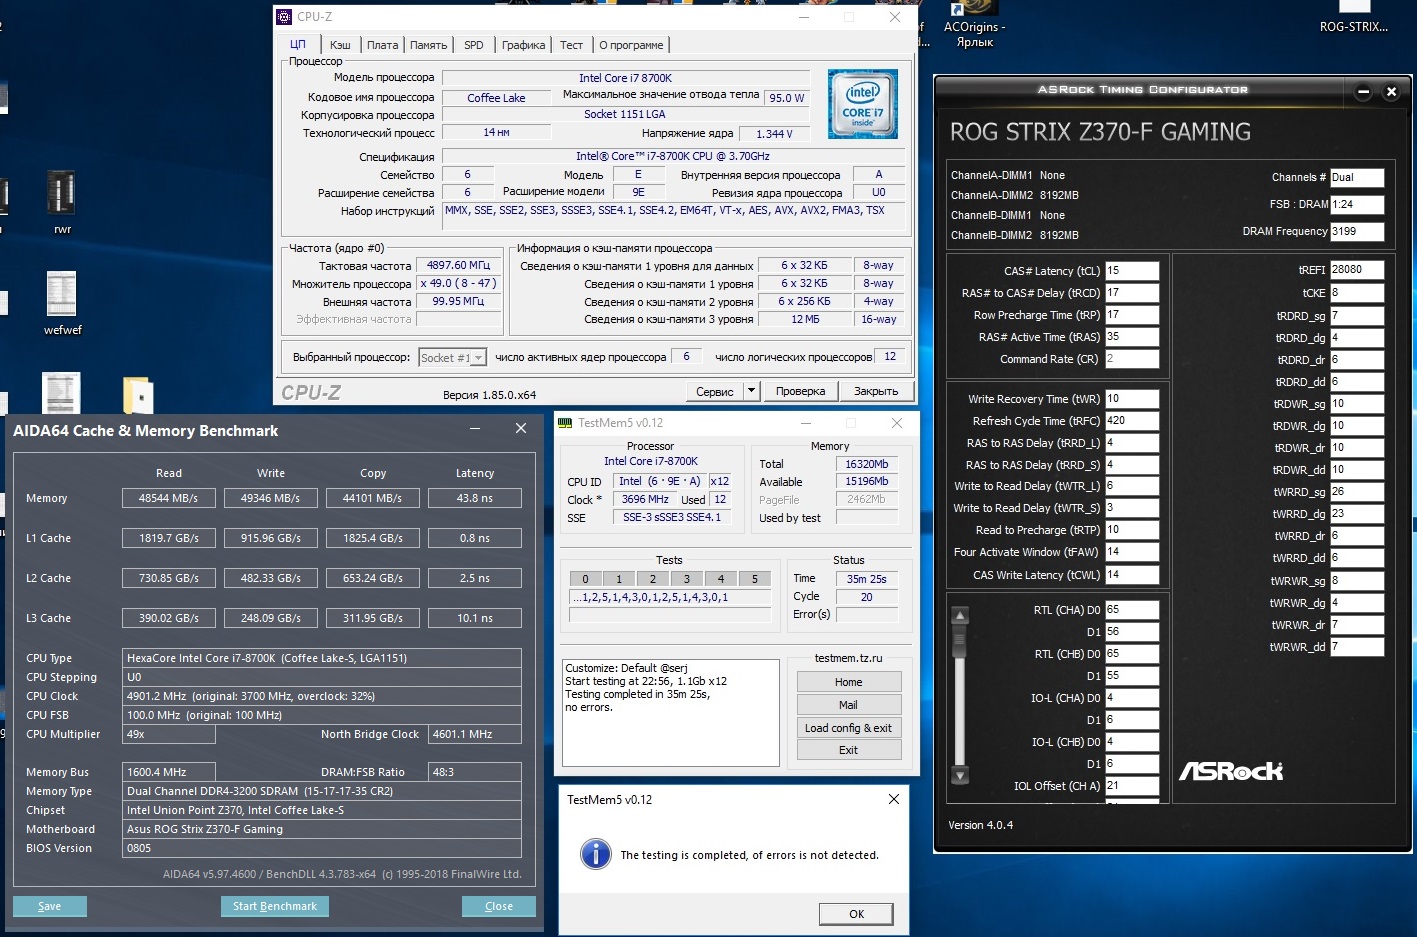The image size is (1417, 937).
Task: Confirm the TestMem5 dialog with OK
Action: coord(856,914)
